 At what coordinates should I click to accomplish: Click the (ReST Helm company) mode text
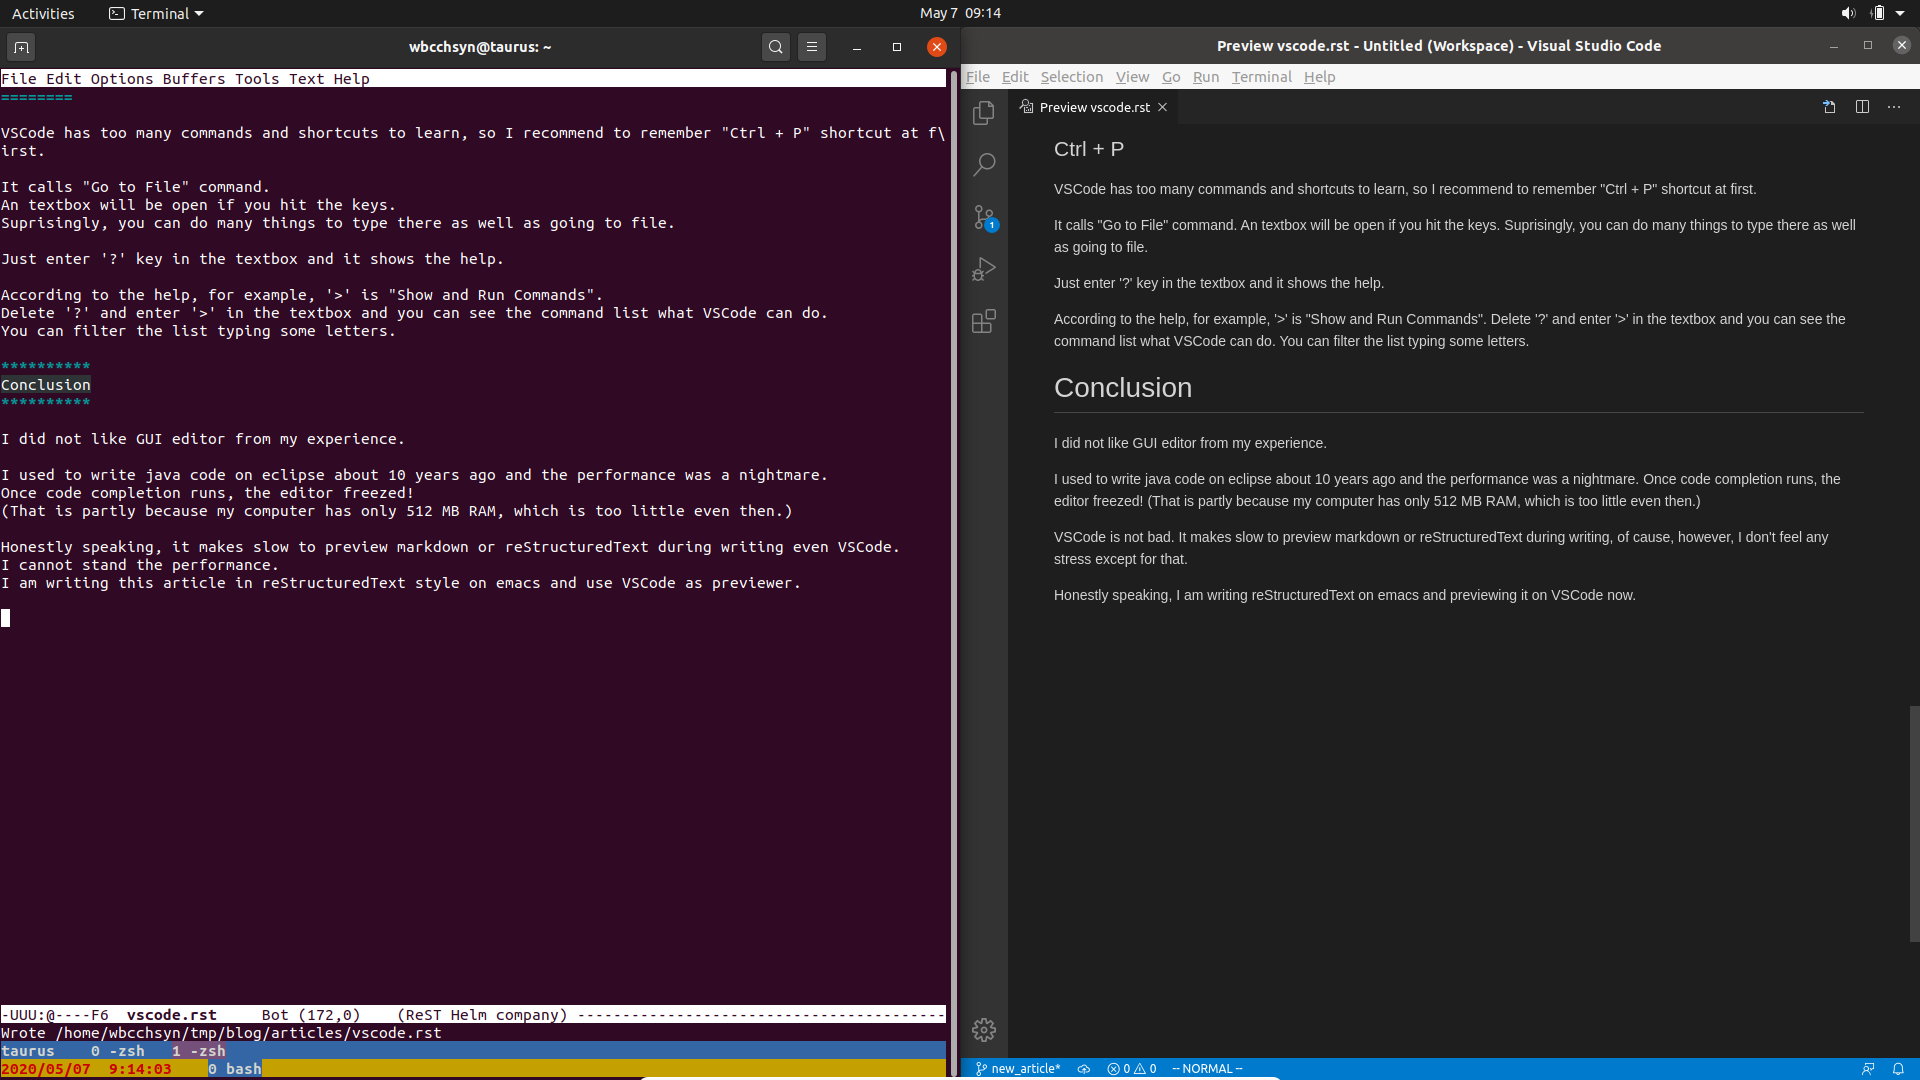(x=483, y=1015)
